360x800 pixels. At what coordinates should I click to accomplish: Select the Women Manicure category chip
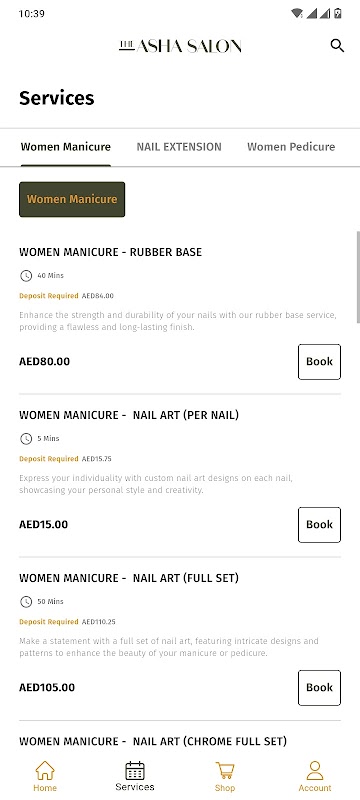tap(72, 199)
